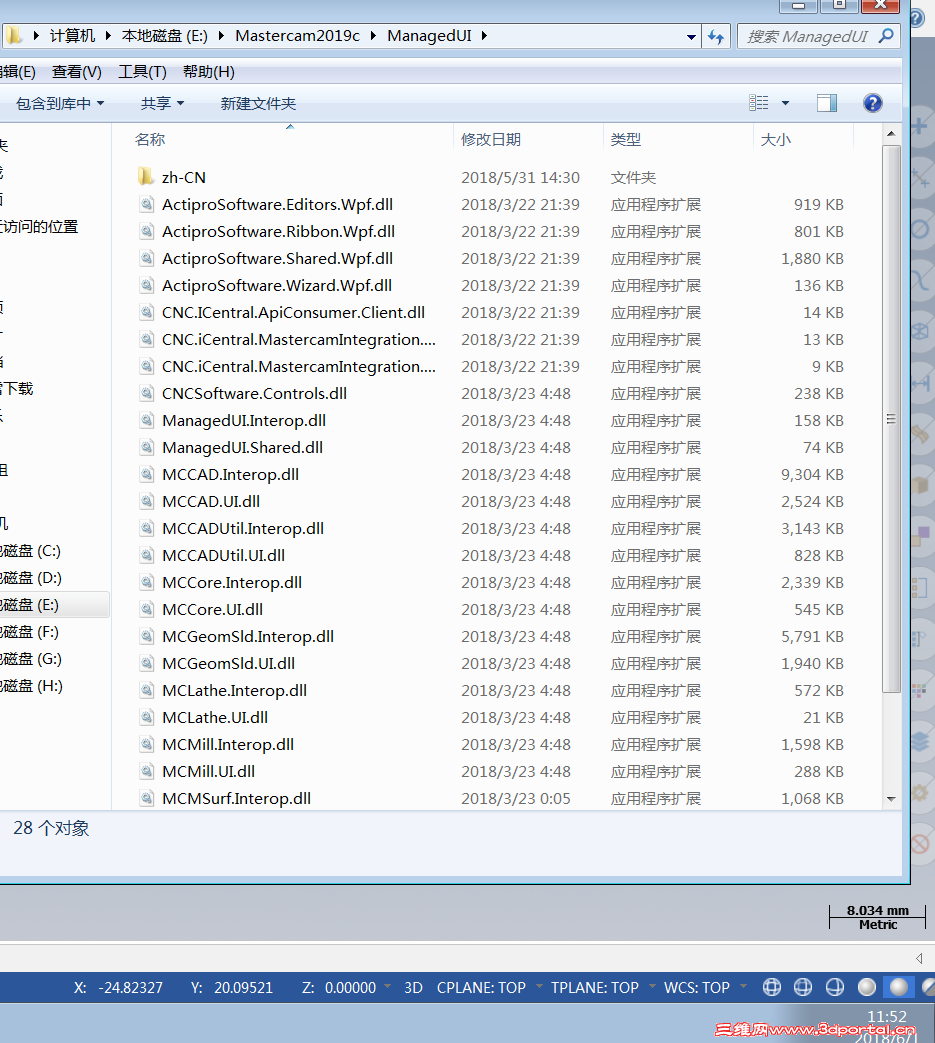Viewport: 935px width, 1043px height.
Task: Click the vertical scrollbar thumb in file list
Action: coord(891,419)
